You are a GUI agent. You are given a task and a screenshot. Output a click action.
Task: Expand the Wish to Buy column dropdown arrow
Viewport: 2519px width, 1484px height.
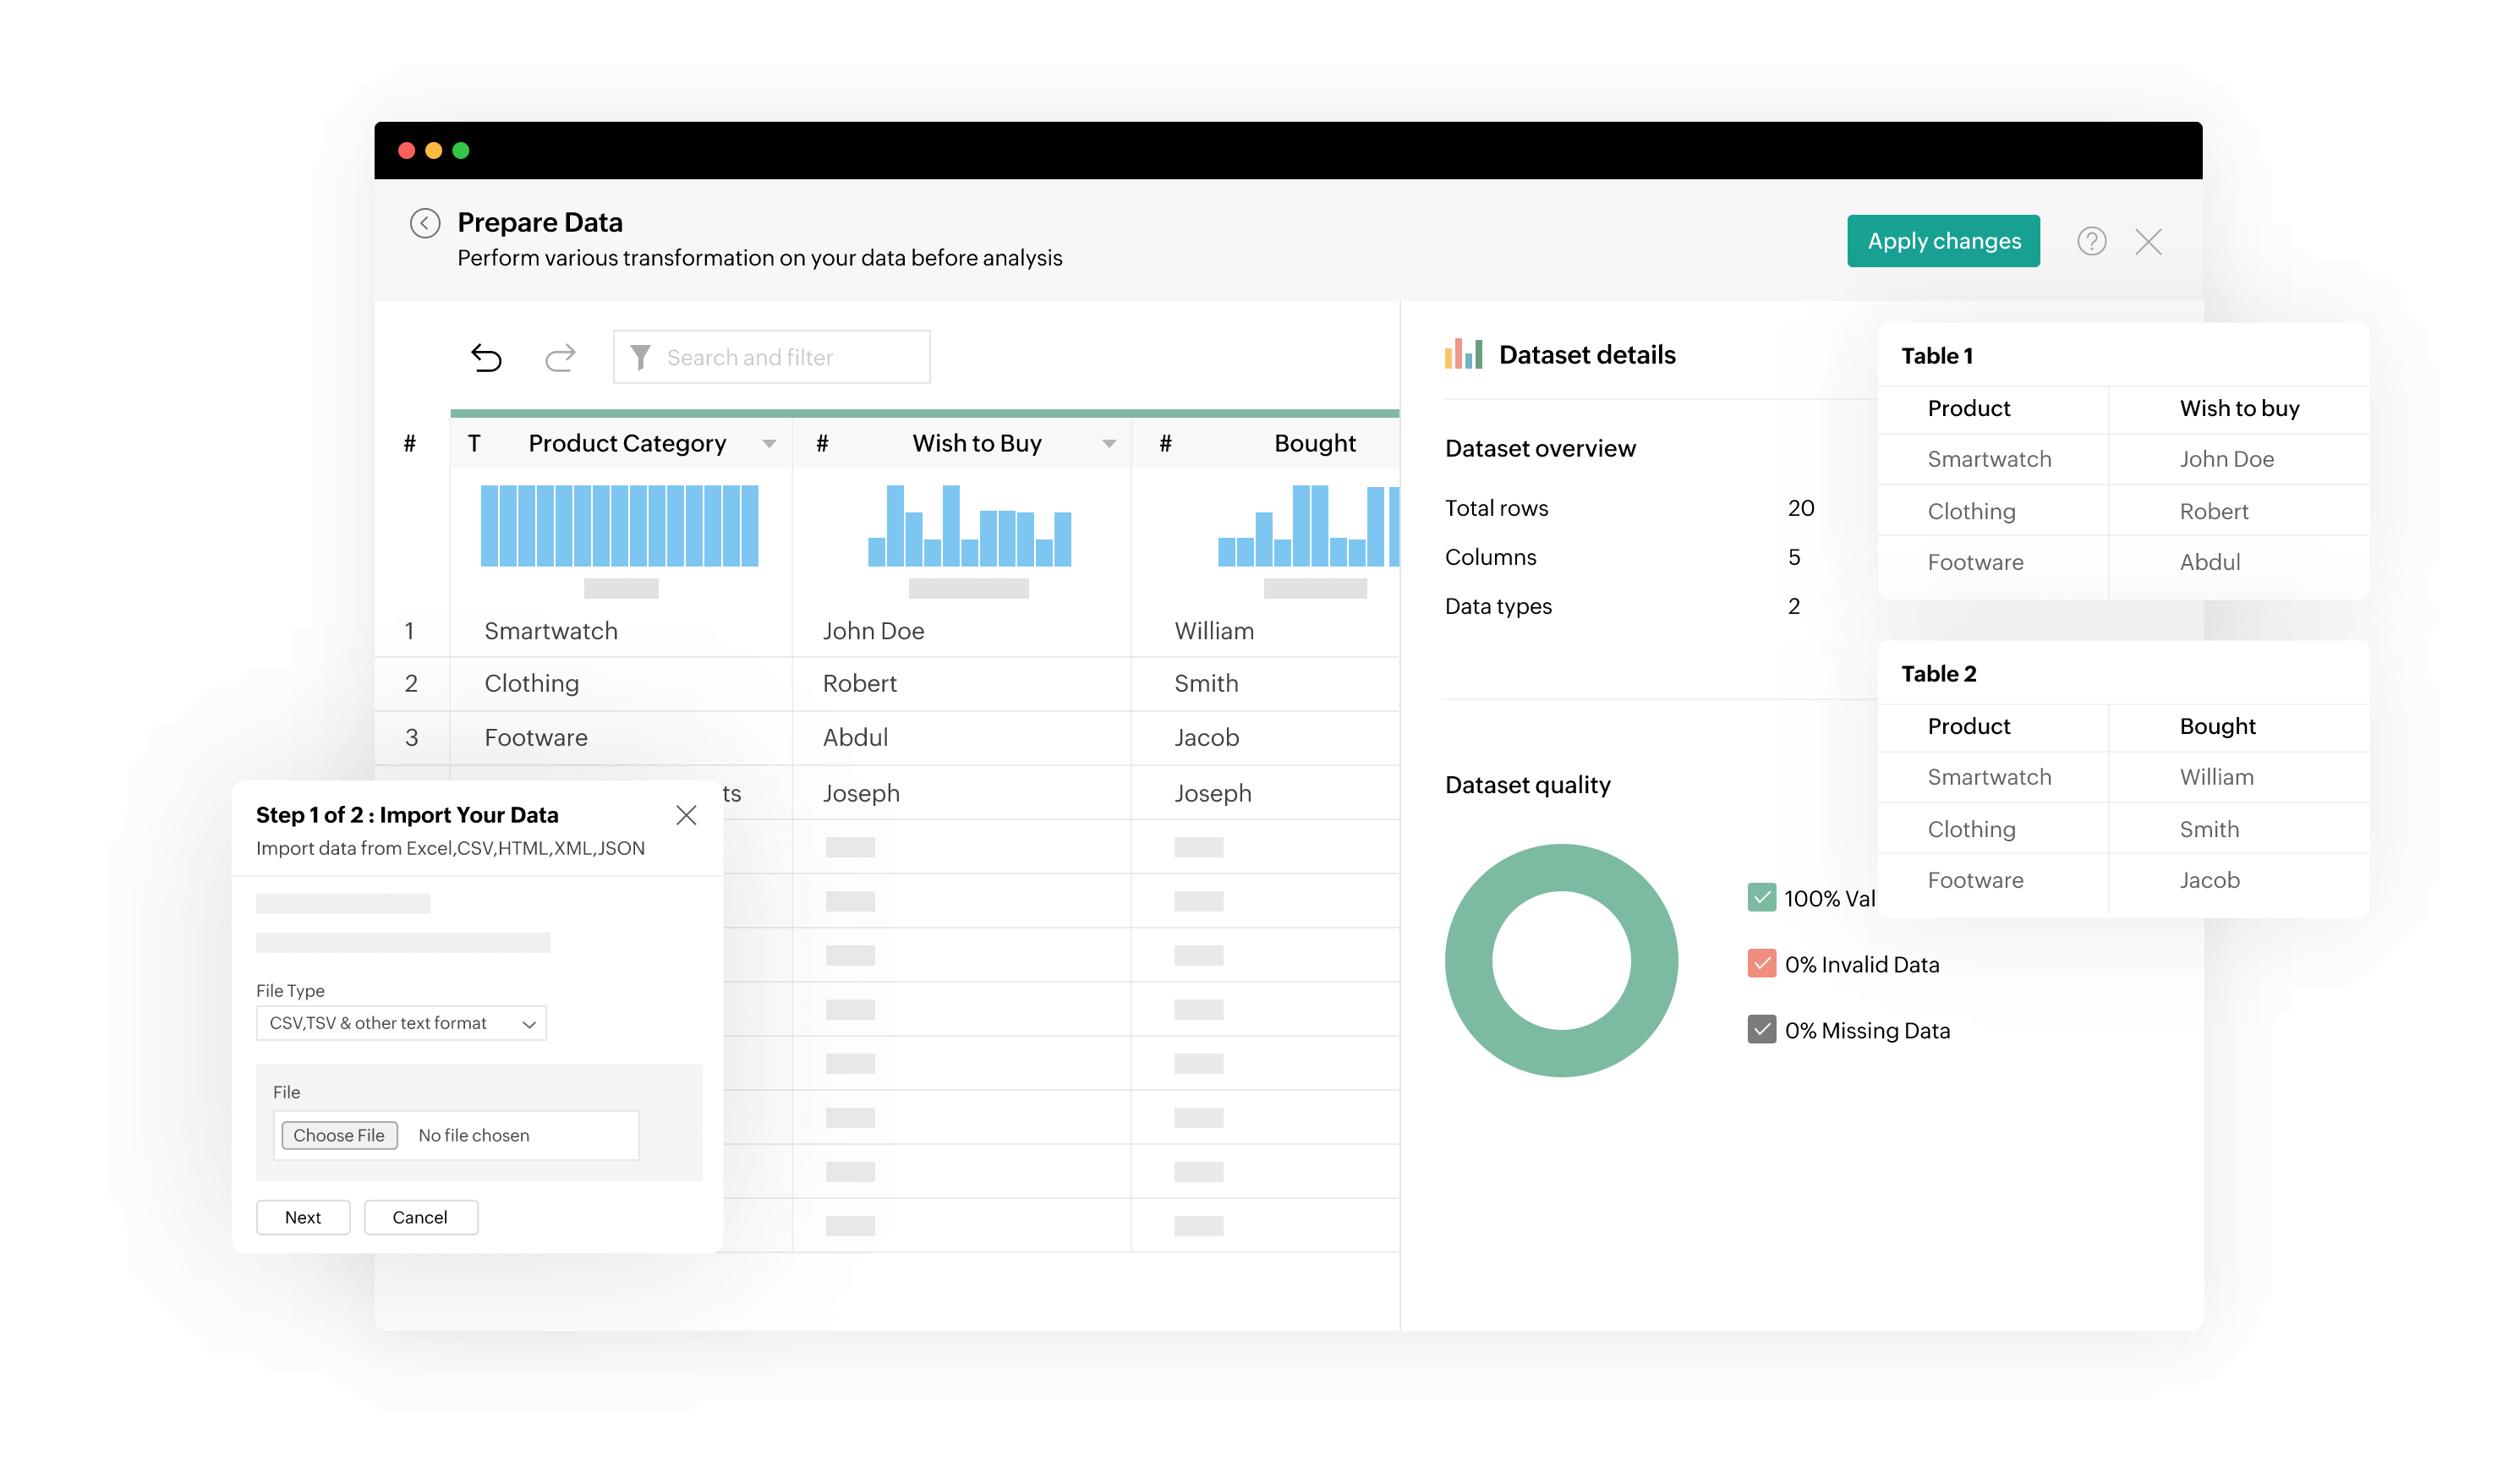pyautogui.click(x=1109, y=444)
